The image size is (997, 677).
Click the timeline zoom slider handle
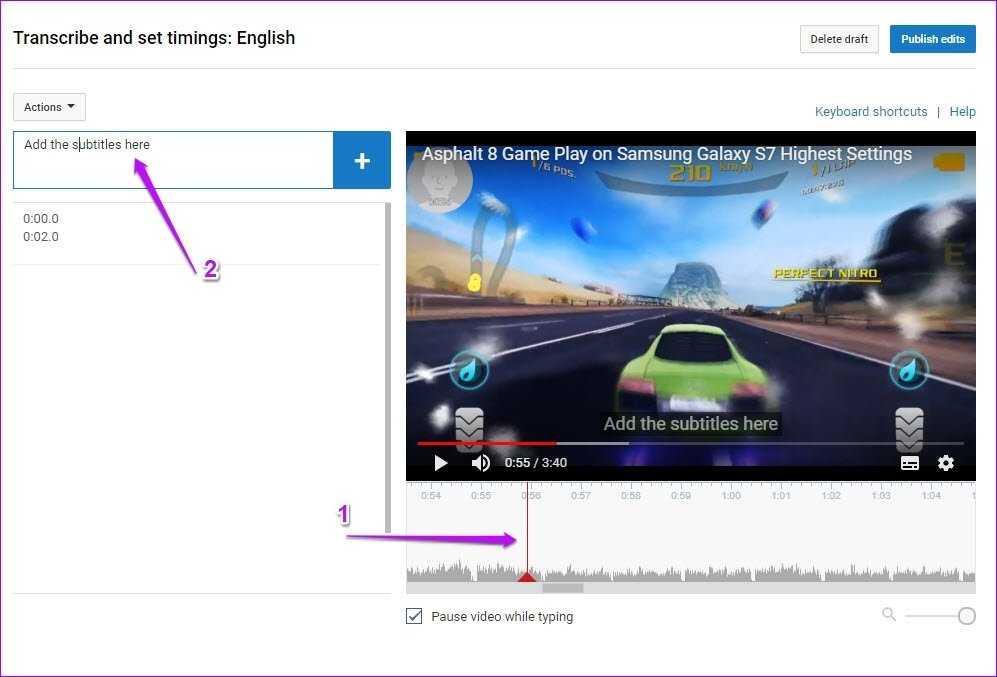(966, 616)
